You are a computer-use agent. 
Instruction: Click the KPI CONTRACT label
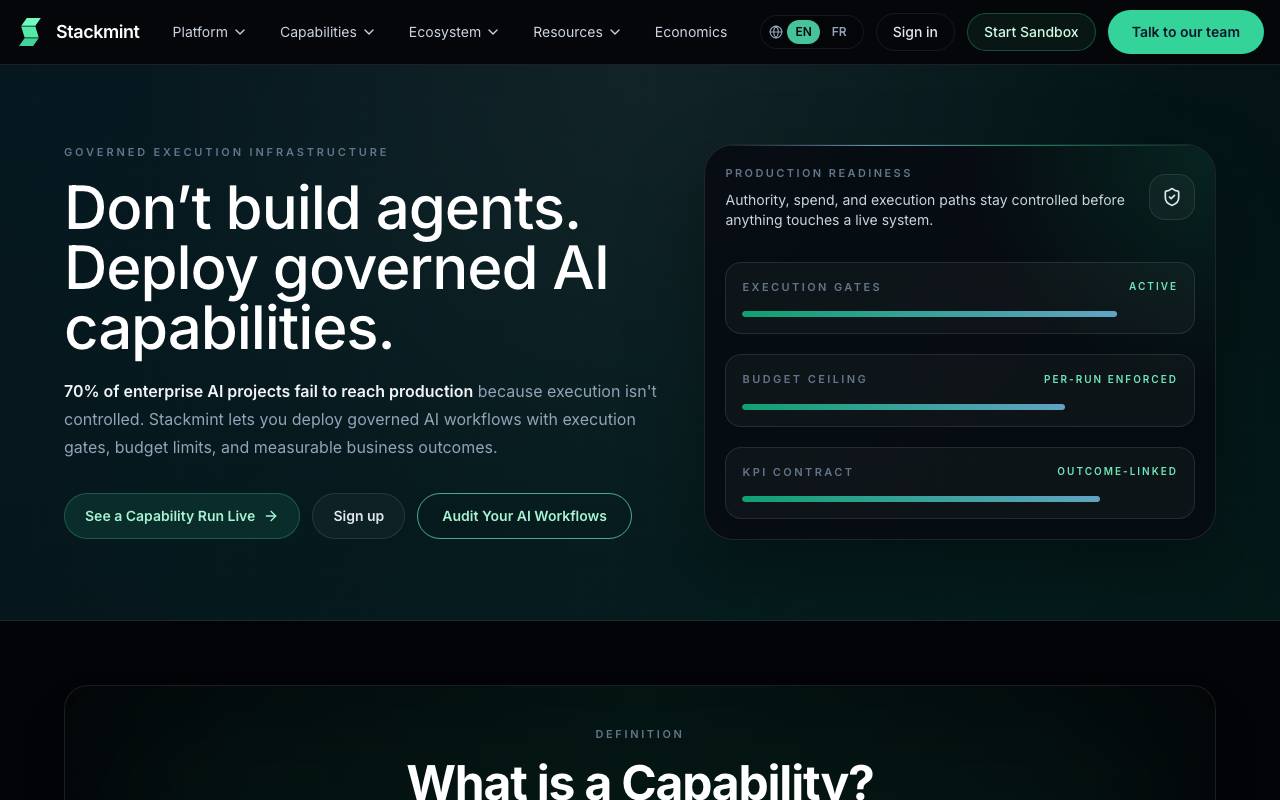[797, 472]
